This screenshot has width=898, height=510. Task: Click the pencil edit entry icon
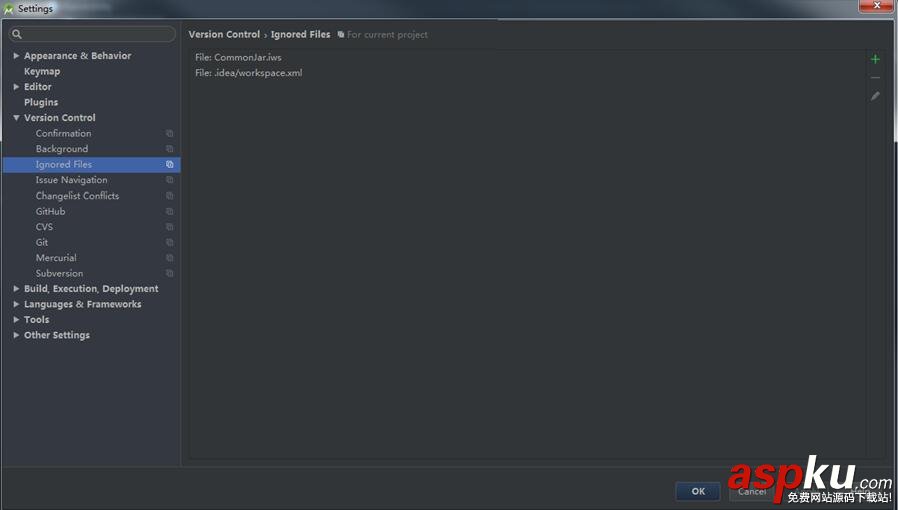(875, 96)
